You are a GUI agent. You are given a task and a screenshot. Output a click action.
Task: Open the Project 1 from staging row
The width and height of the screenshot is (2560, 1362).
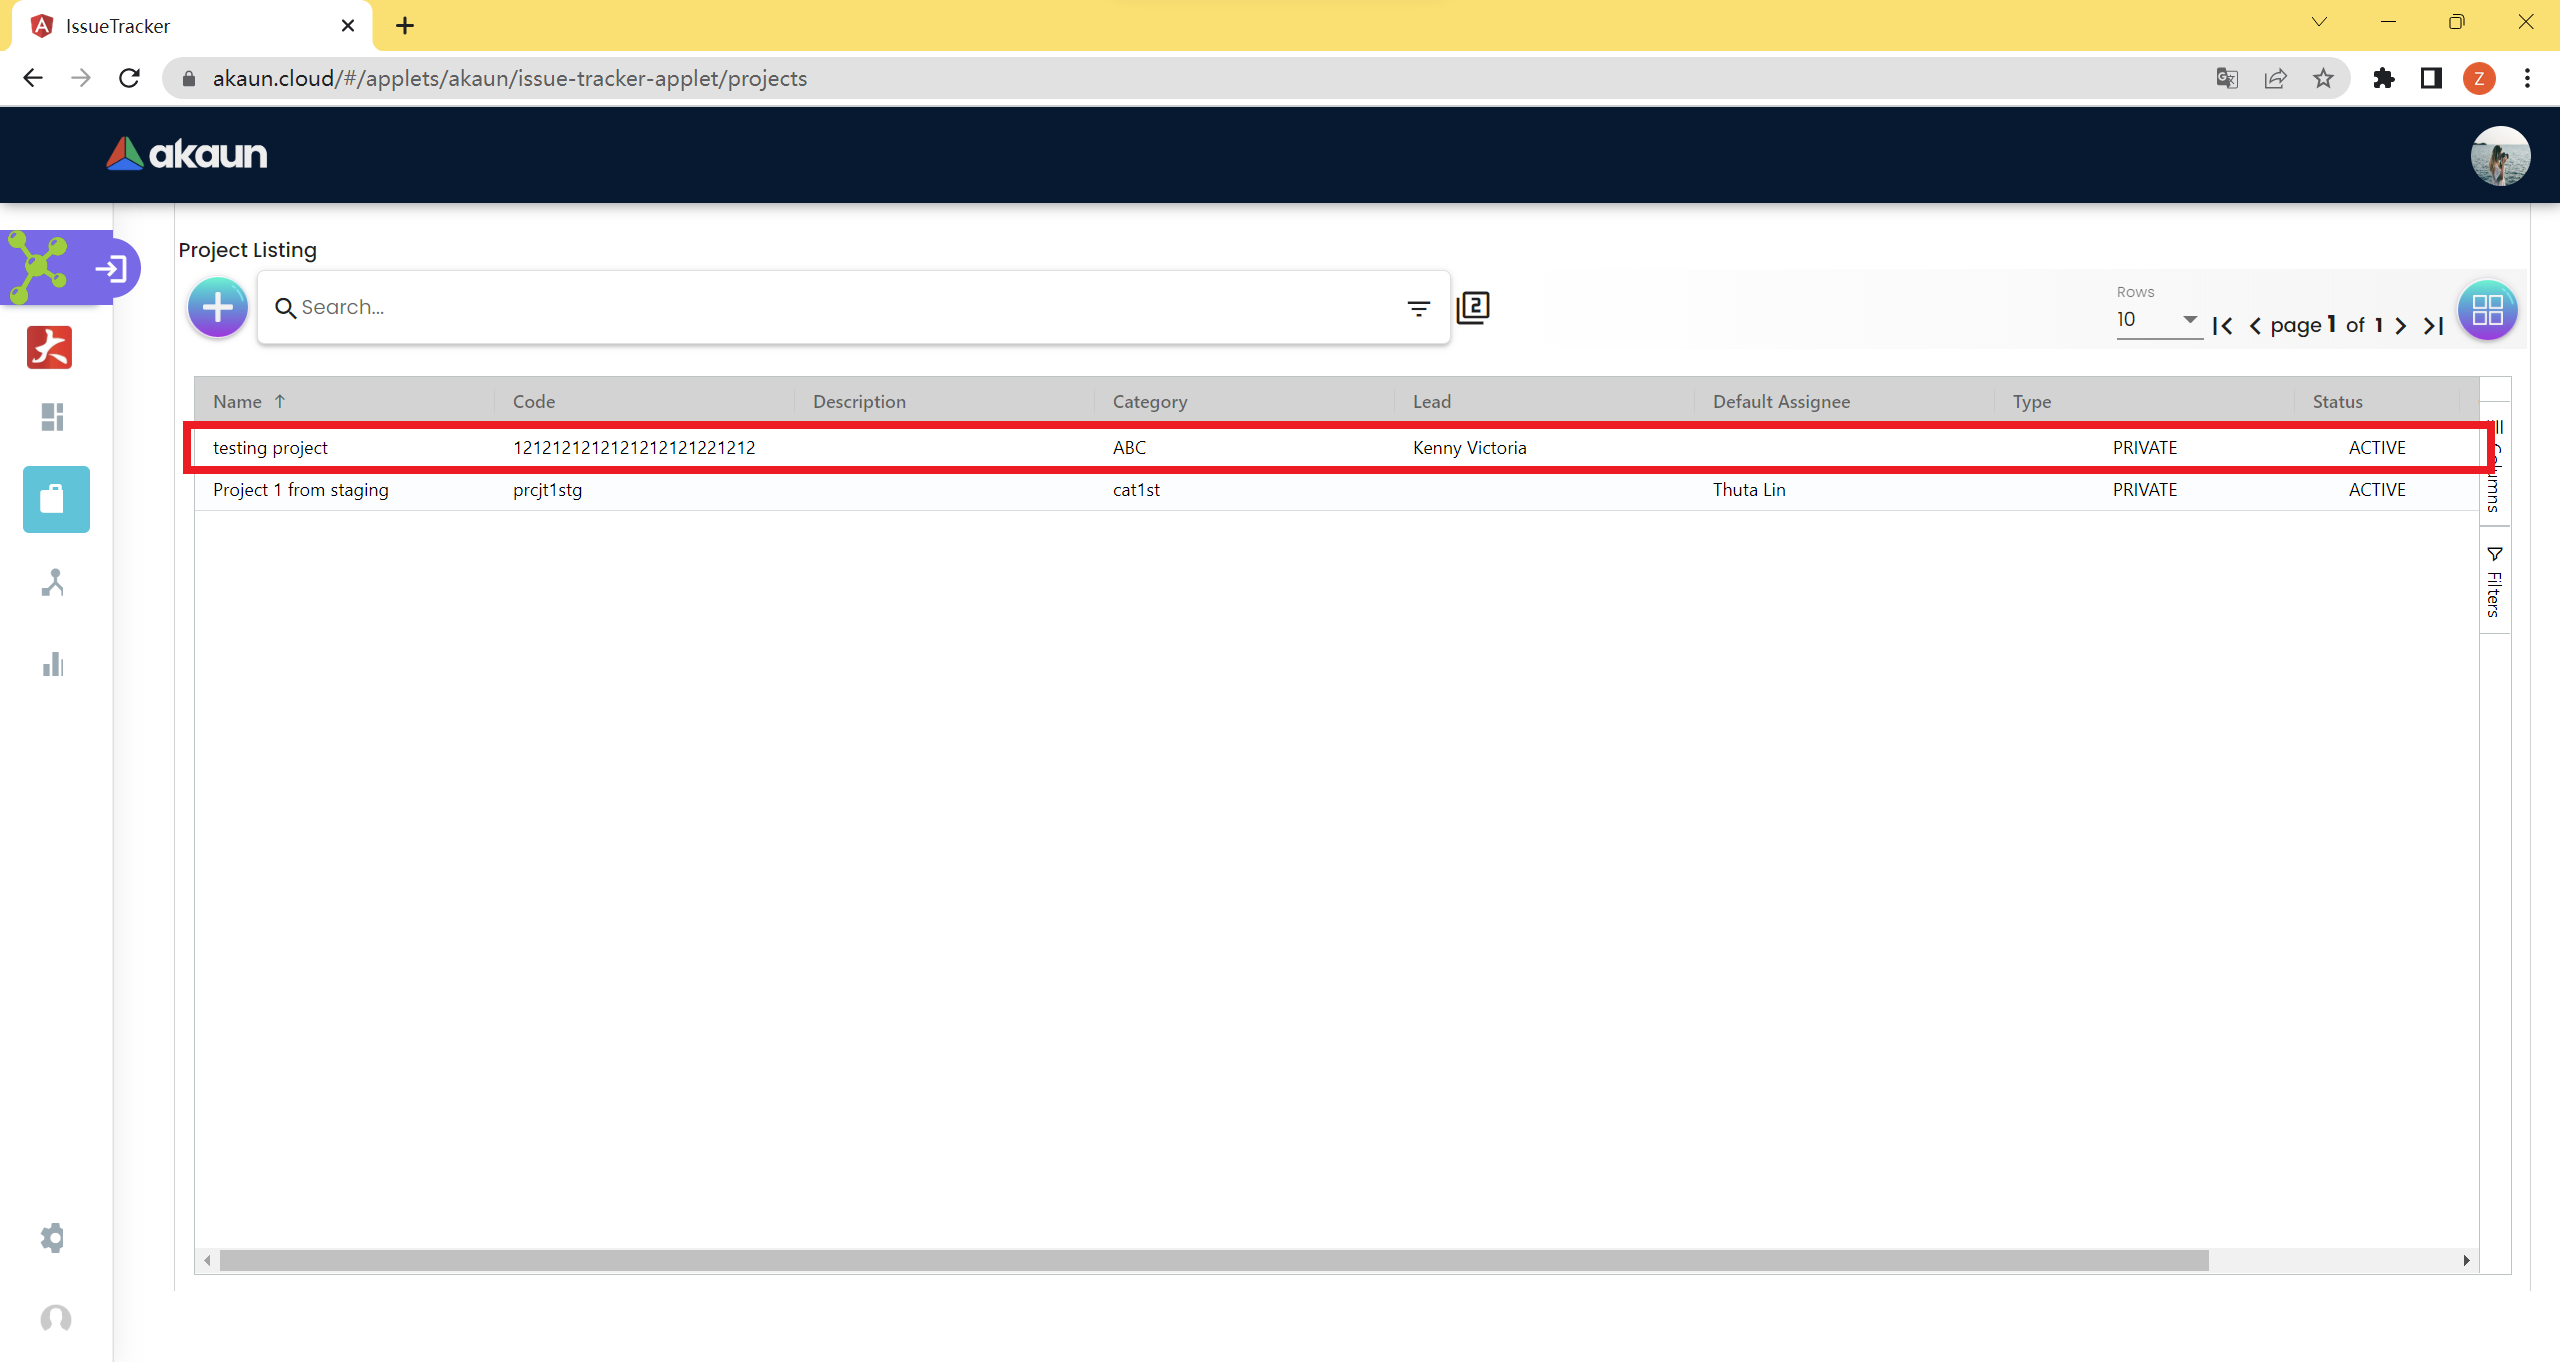[x=300, y=490]
